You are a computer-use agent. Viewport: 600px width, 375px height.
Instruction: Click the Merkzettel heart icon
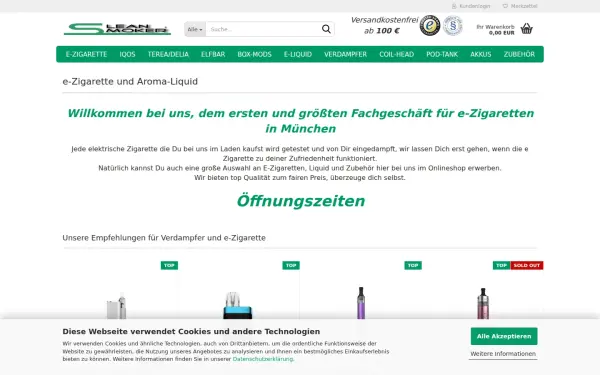[505, 6]
